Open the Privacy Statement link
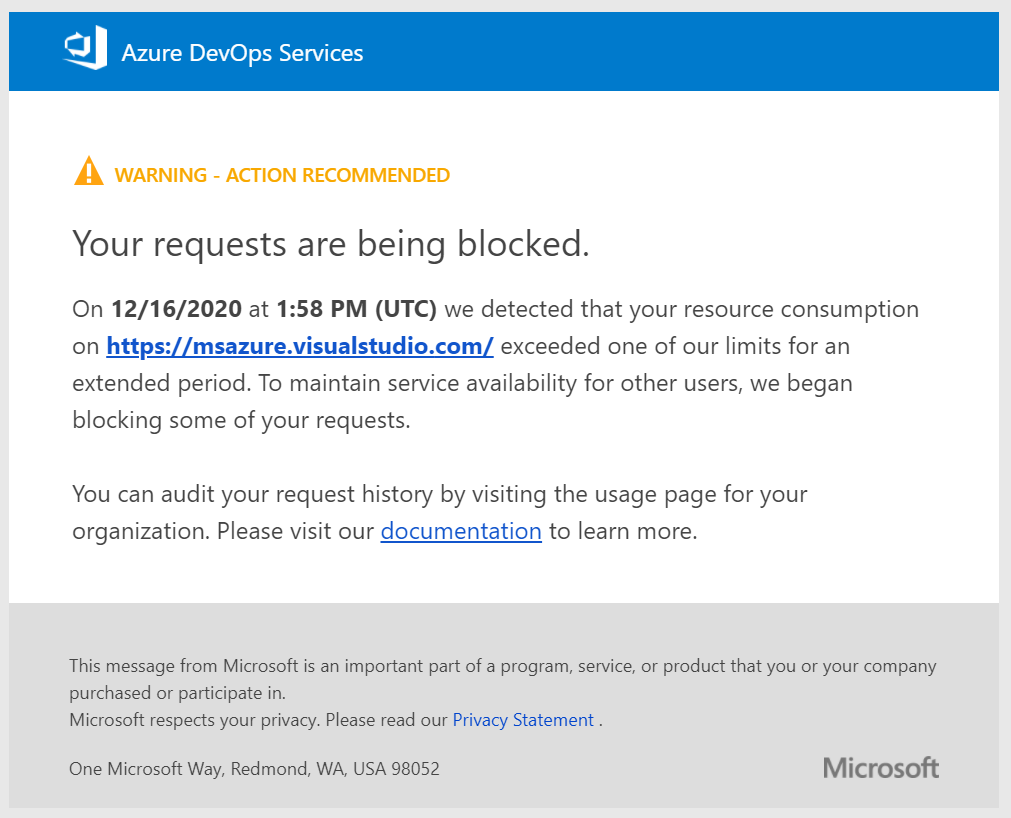 523,720
